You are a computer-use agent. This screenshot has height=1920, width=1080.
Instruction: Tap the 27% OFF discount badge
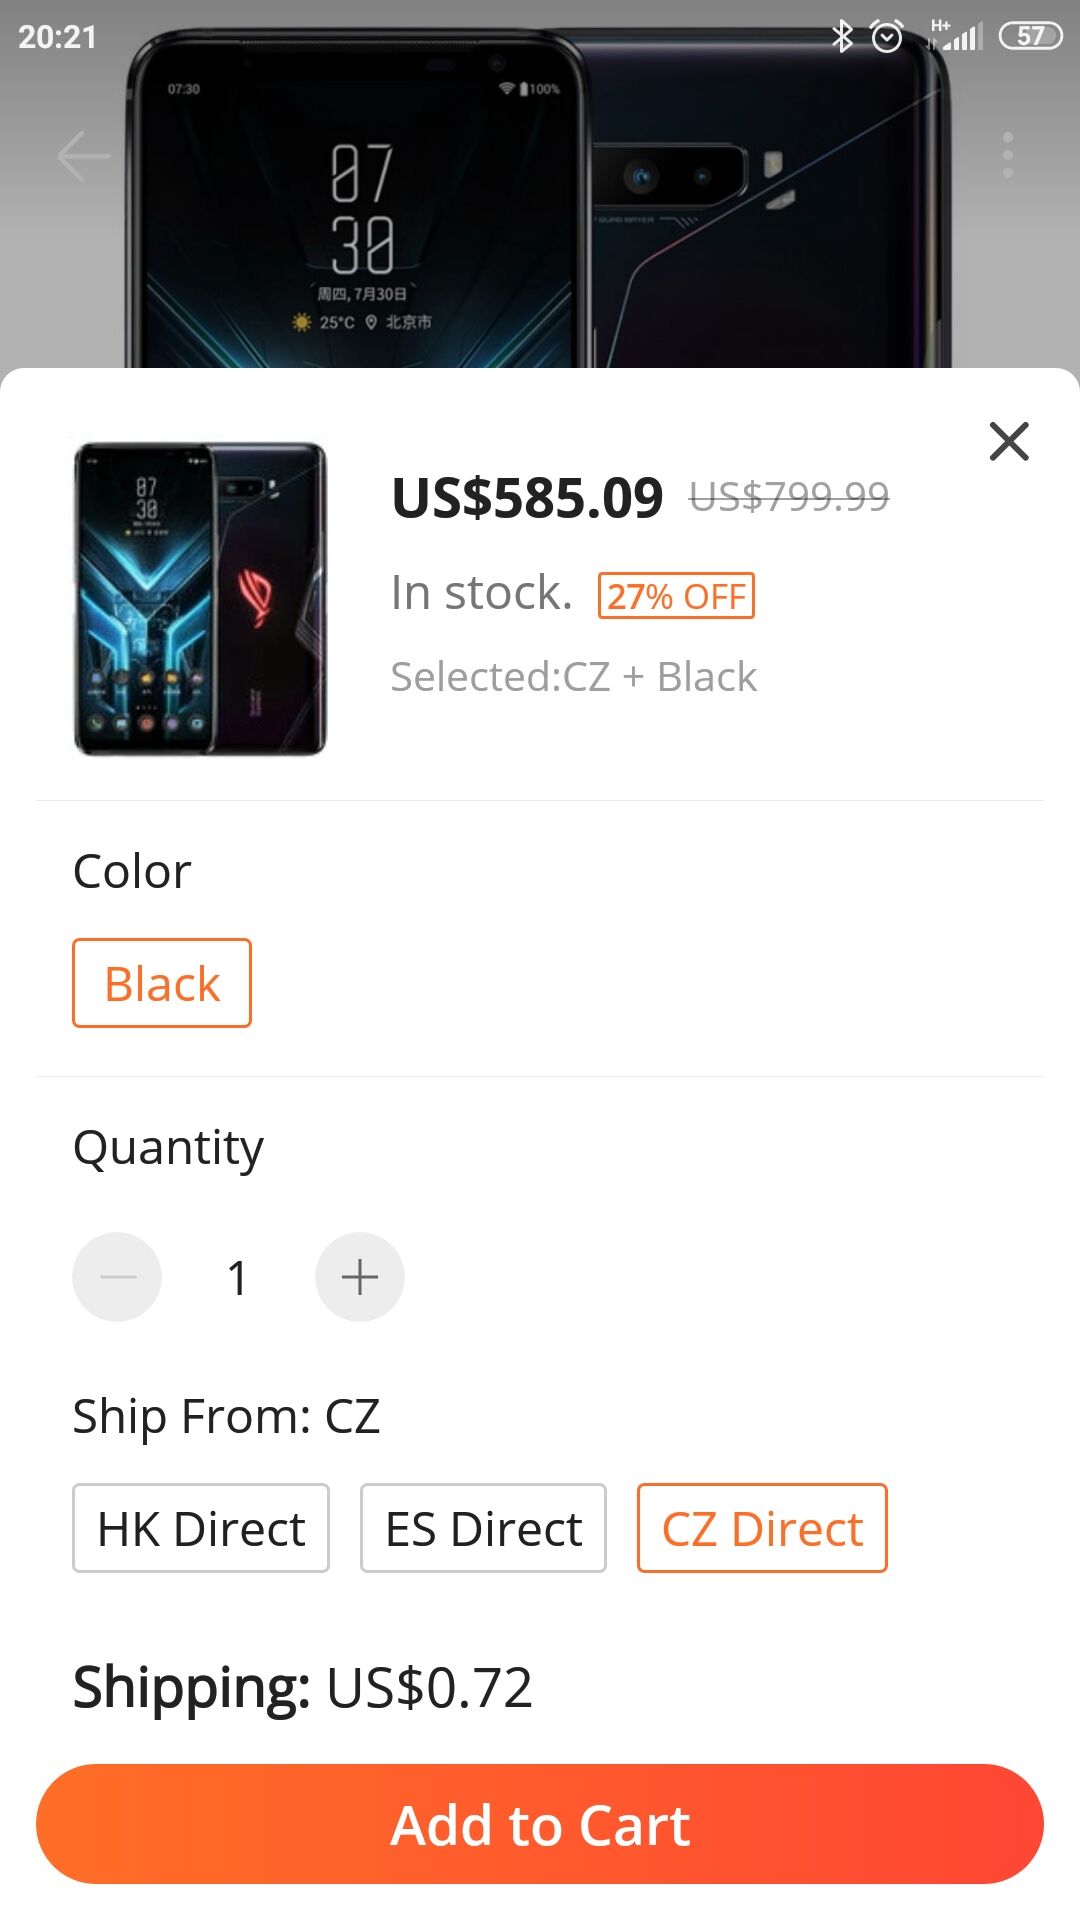pos(676,596)
